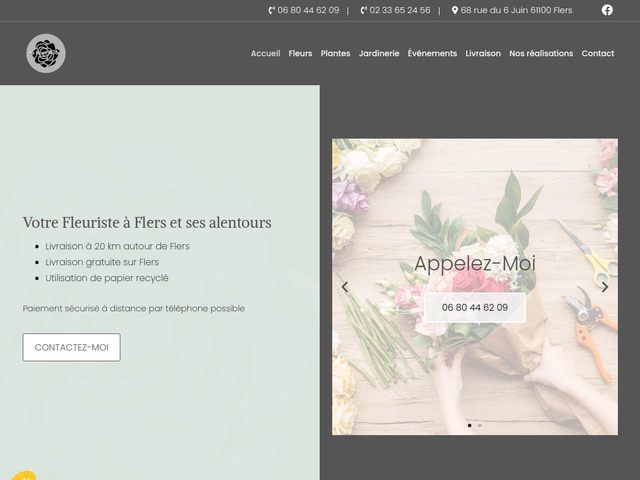
Task: Click the 06 80 44 62 09 call button on slide
Action: (x=475, y=307)
